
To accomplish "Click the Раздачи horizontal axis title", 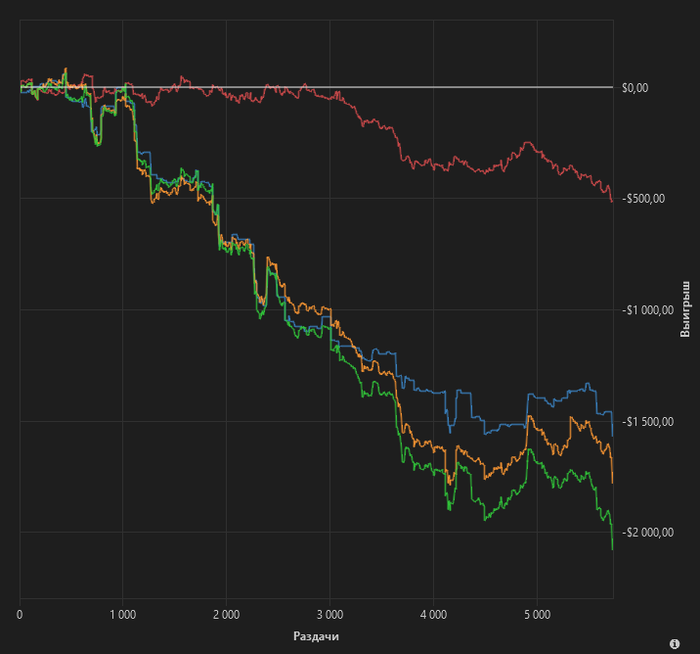I will tap(316, 636).
